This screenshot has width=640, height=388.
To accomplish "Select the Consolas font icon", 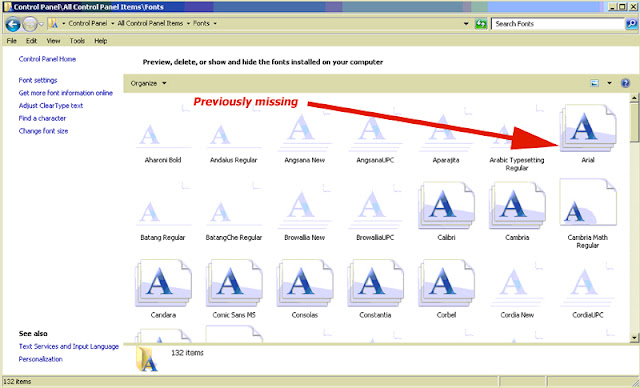I will pos(304,283).
